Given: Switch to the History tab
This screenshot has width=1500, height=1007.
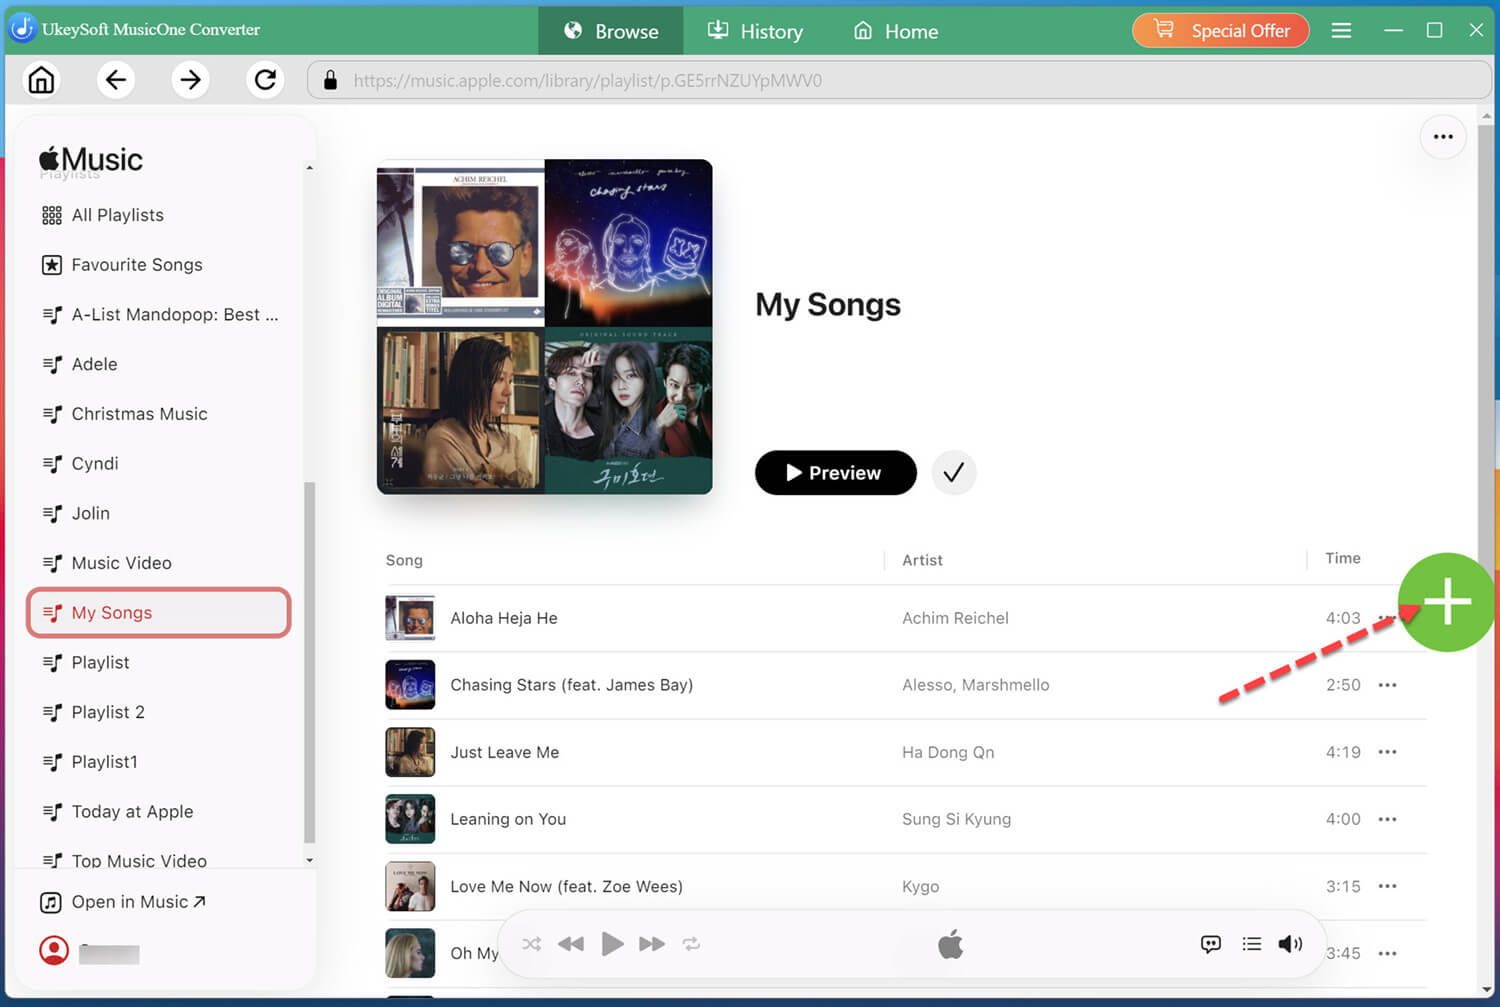Looking at the screenshot, I should click(x=755, y=31).
